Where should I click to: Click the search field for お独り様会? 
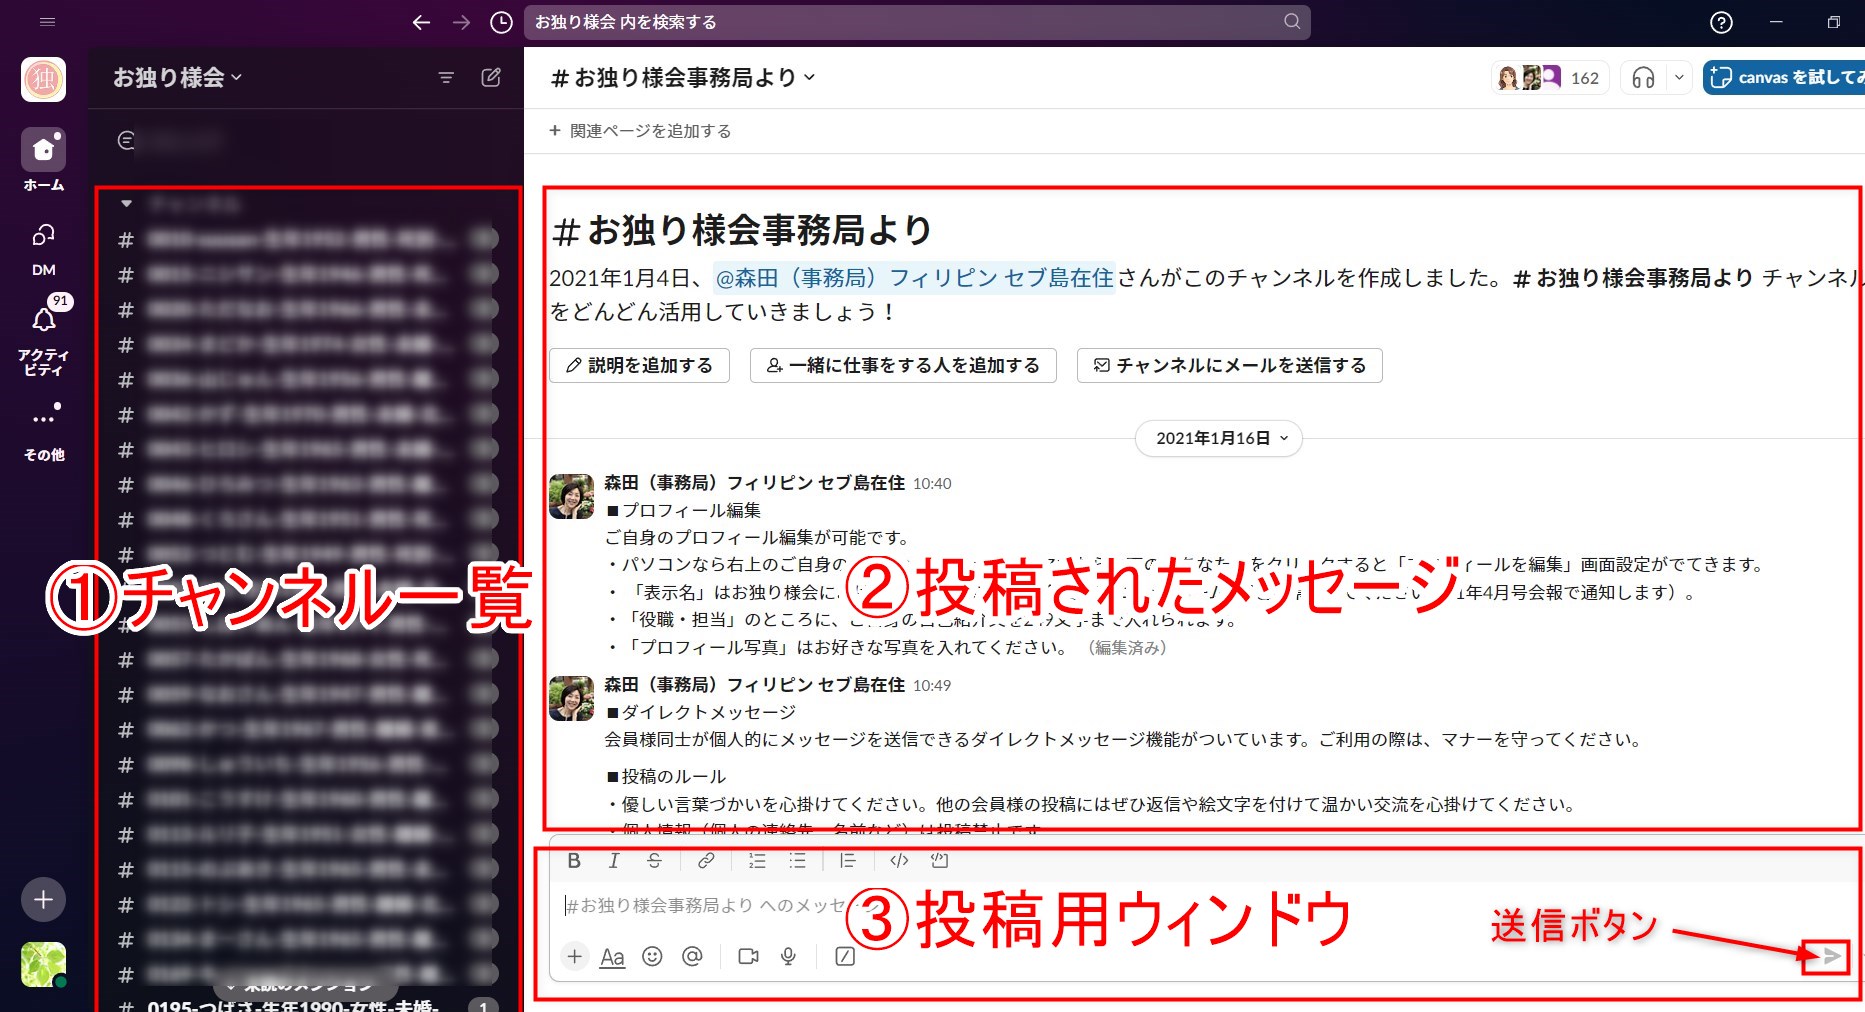point(917,22)
